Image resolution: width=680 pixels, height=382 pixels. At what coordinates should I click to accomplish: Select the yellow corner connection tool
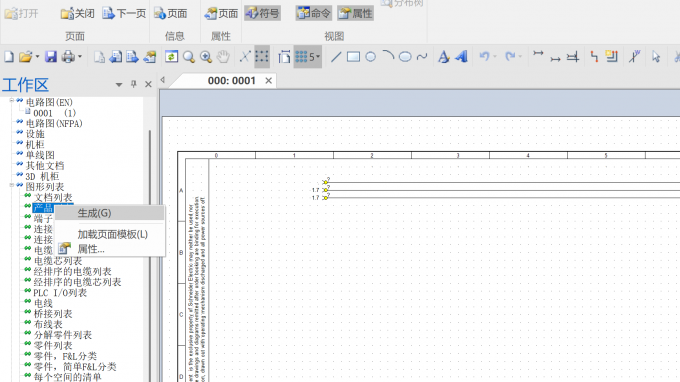pyautogui.click(x=612, y=56)
